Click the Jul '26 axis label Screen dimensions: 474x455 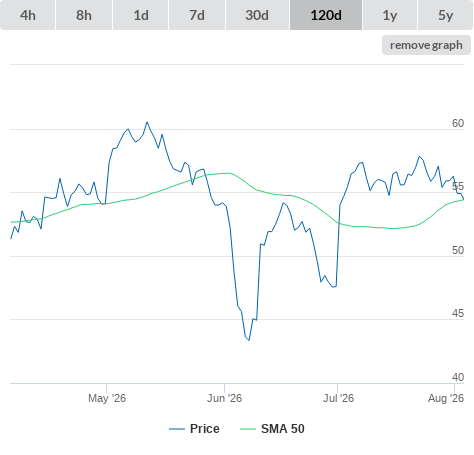pos(338,398)
